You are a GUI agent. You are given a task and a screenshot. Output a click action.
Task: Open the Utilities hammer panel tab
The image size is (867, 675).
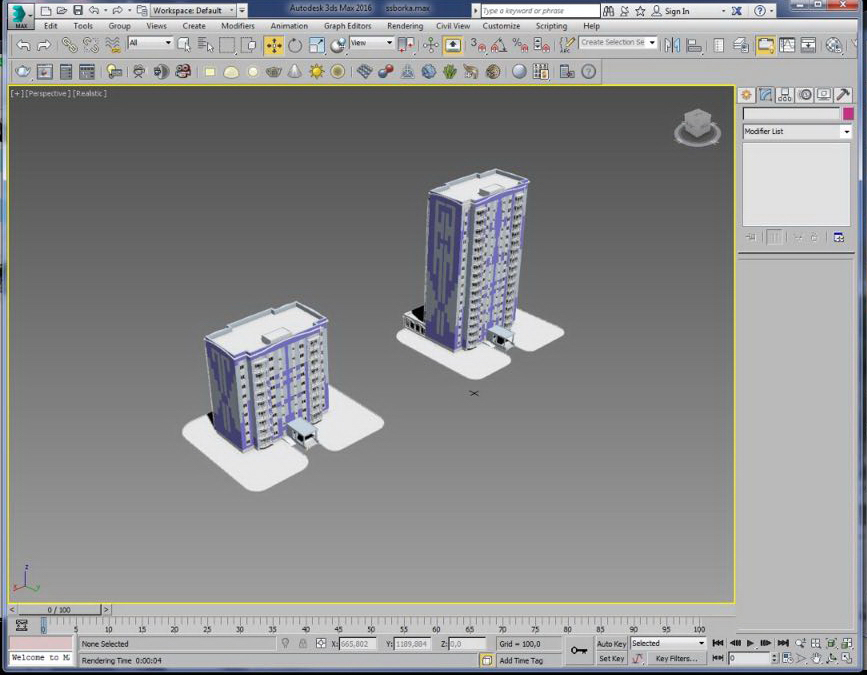(843, 95)
